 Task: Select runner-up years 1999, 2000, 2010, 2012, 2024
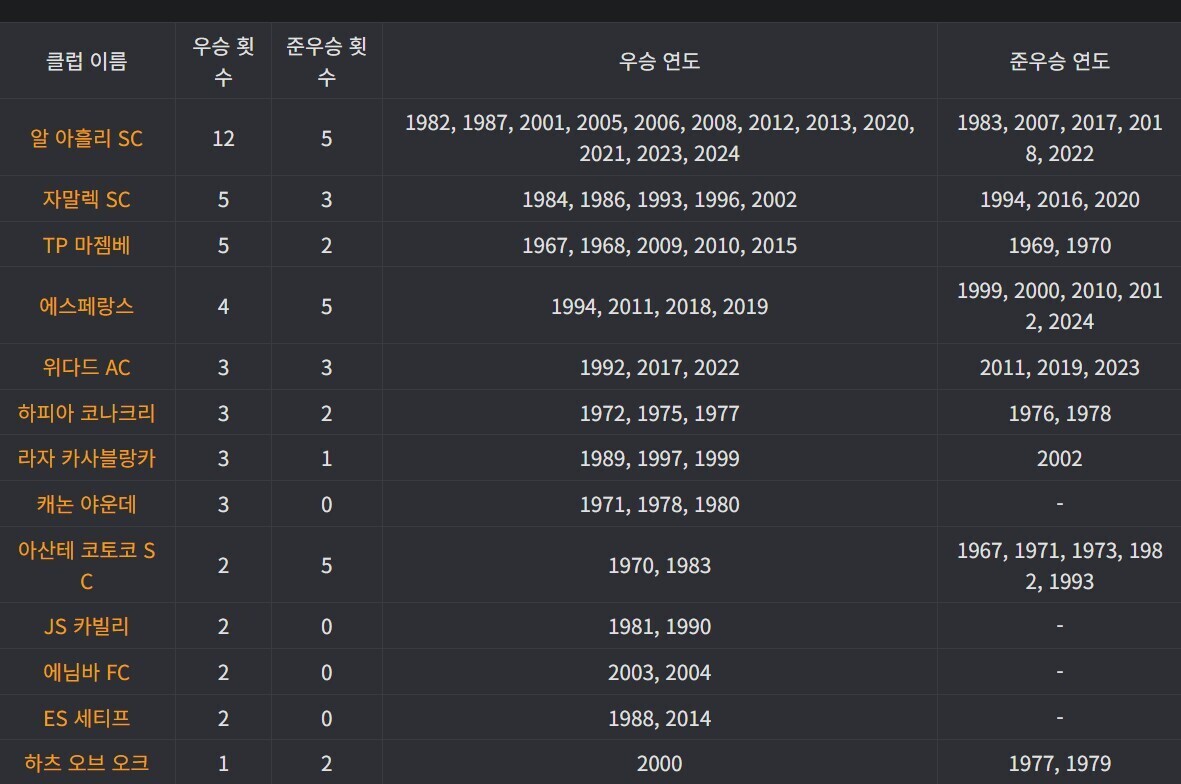[x=1059, y=307]
